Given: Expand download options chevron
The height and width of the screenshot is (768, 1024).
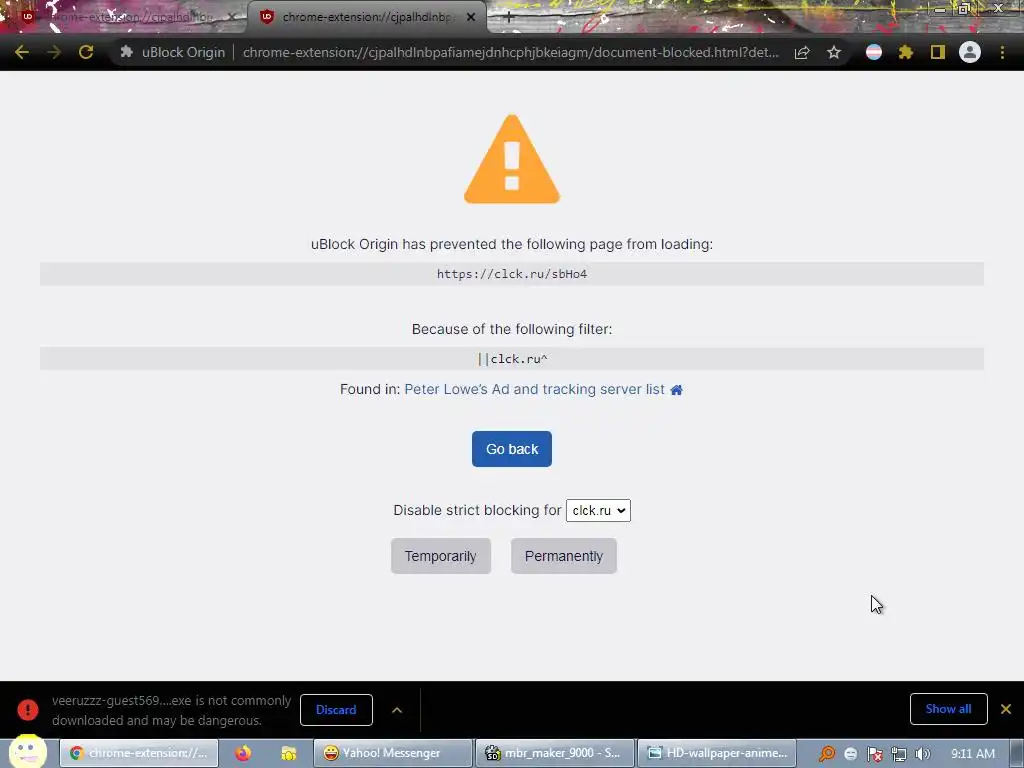Looking at the screenshot, I should (x=397, y=710).
